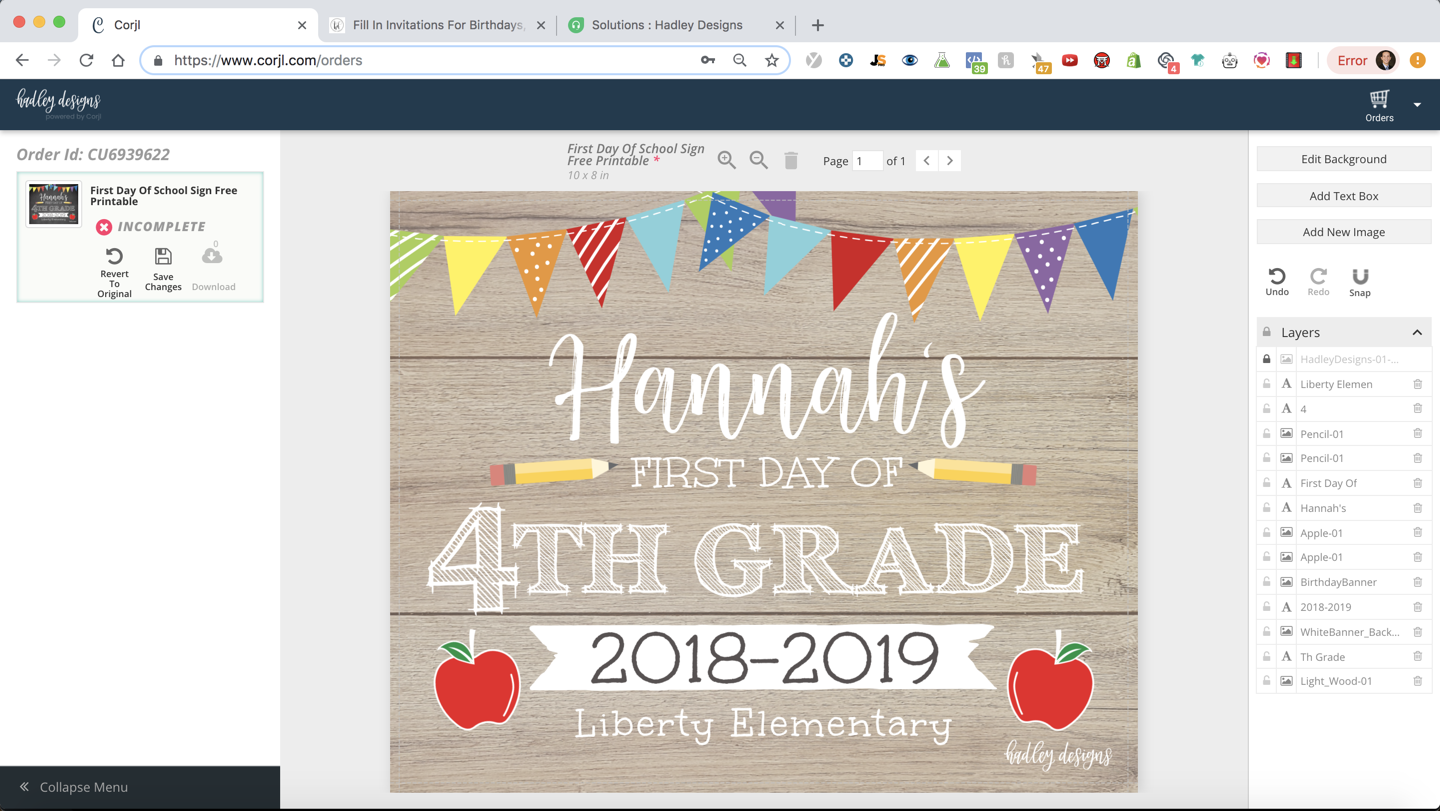Viewport: 1440px width, 811px height.
Task: Open the order item thumbnail
Action: click(54, 204)
